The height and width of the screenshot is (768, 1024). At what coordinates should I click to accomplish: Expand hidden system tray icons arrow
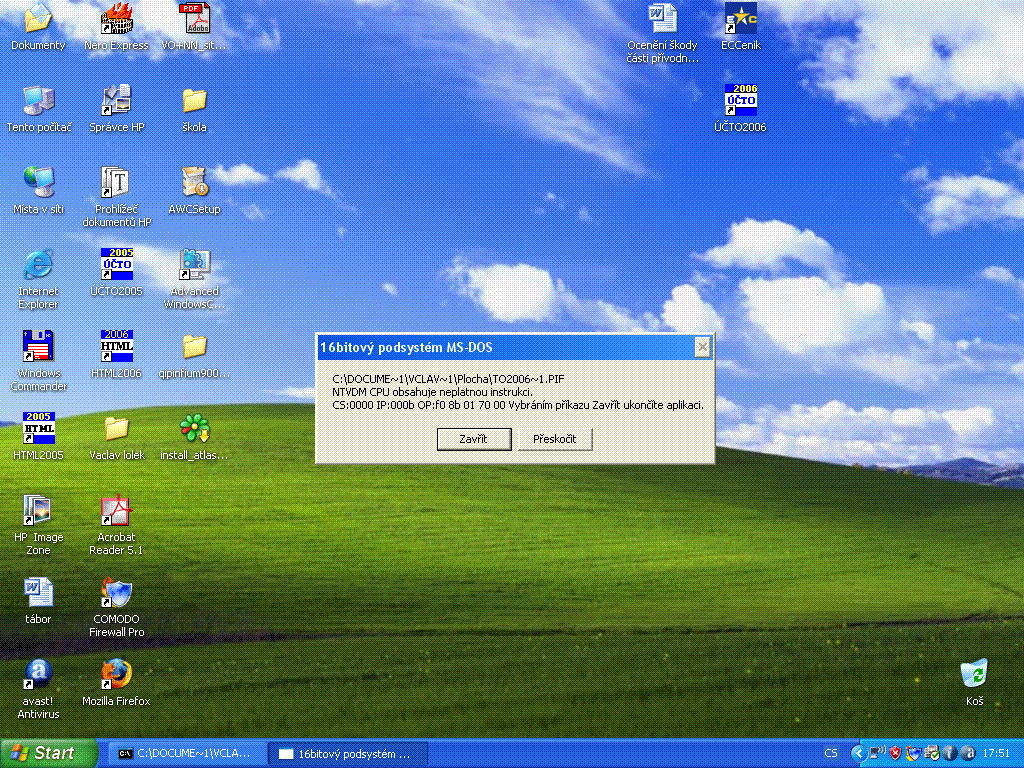tap(859, 753)
